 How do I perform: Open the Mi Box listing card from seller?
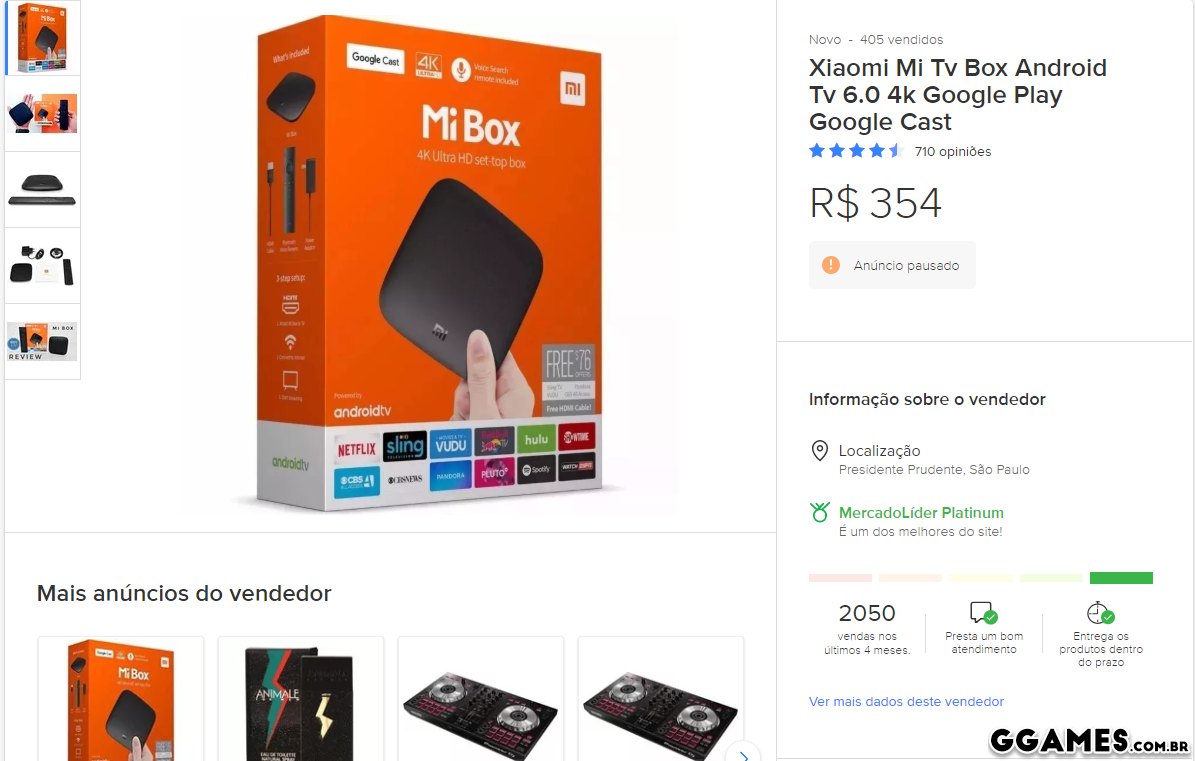pos(121,699)
